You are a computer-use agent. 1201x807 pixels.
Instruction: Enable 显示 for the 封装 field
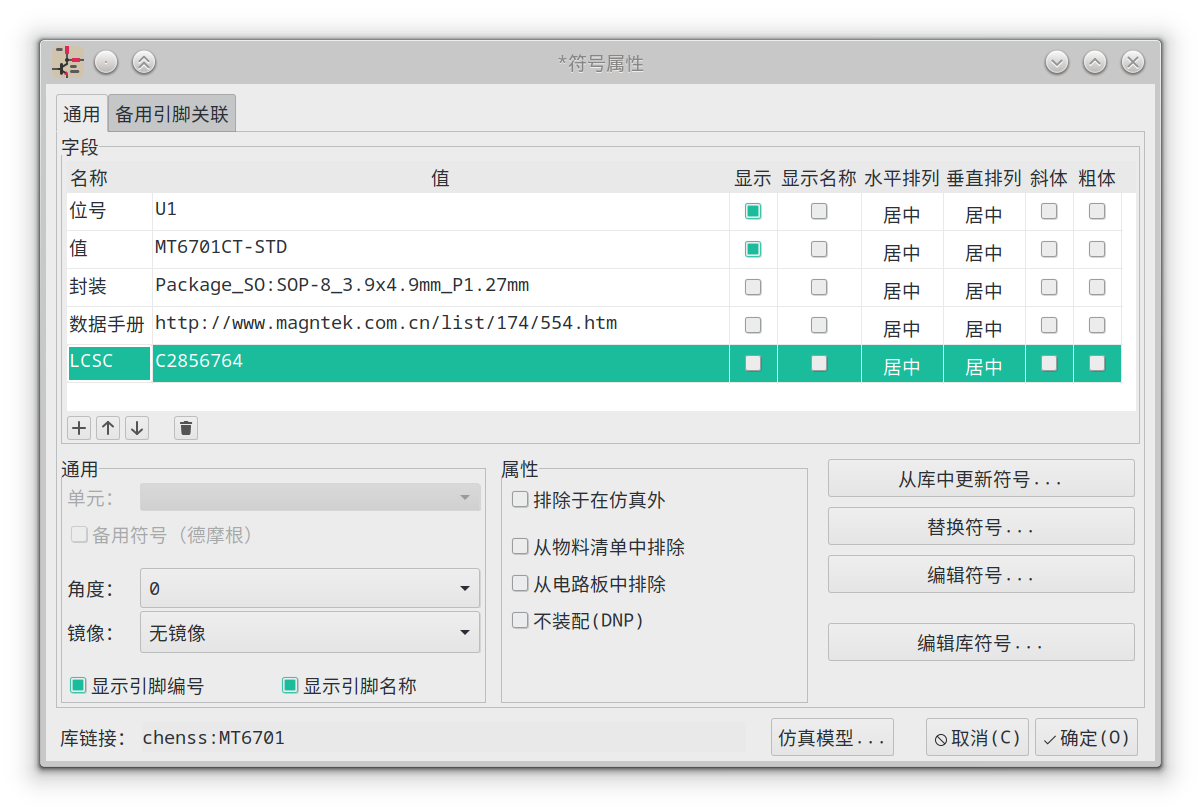[x=753, y=287]
